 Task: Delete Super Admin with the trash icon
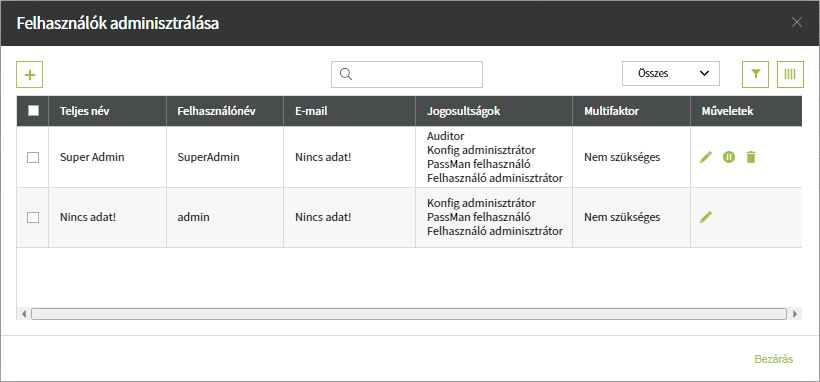751,157
